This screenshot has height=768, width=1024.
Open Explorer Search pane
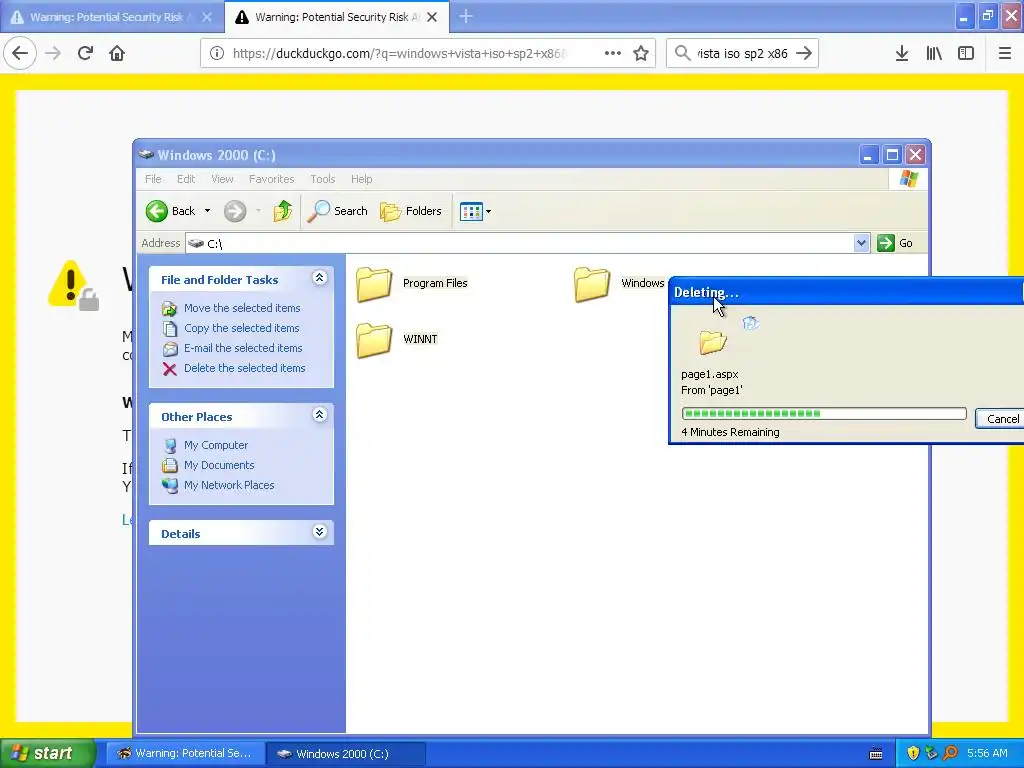pyautogui.click(x=337, y=211)
